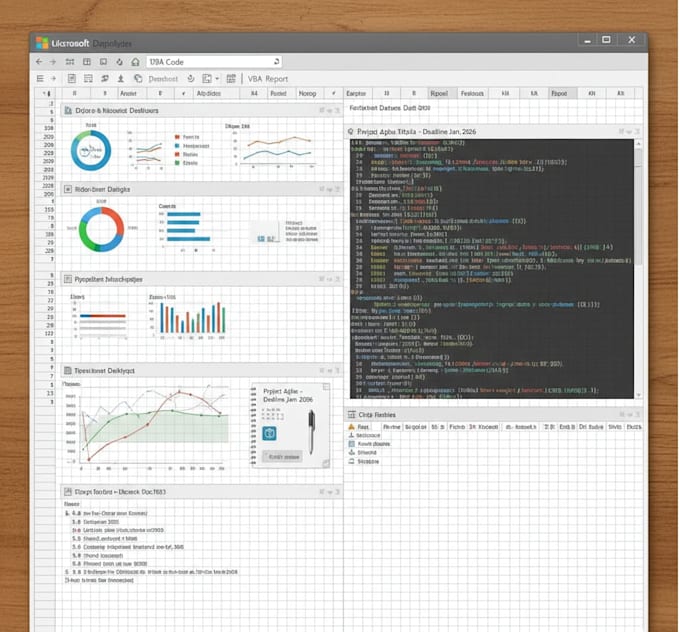Click the upload arrow icon in the second toolbar
Viewport: 680px width, 632px height.
(x=121, y=79)
